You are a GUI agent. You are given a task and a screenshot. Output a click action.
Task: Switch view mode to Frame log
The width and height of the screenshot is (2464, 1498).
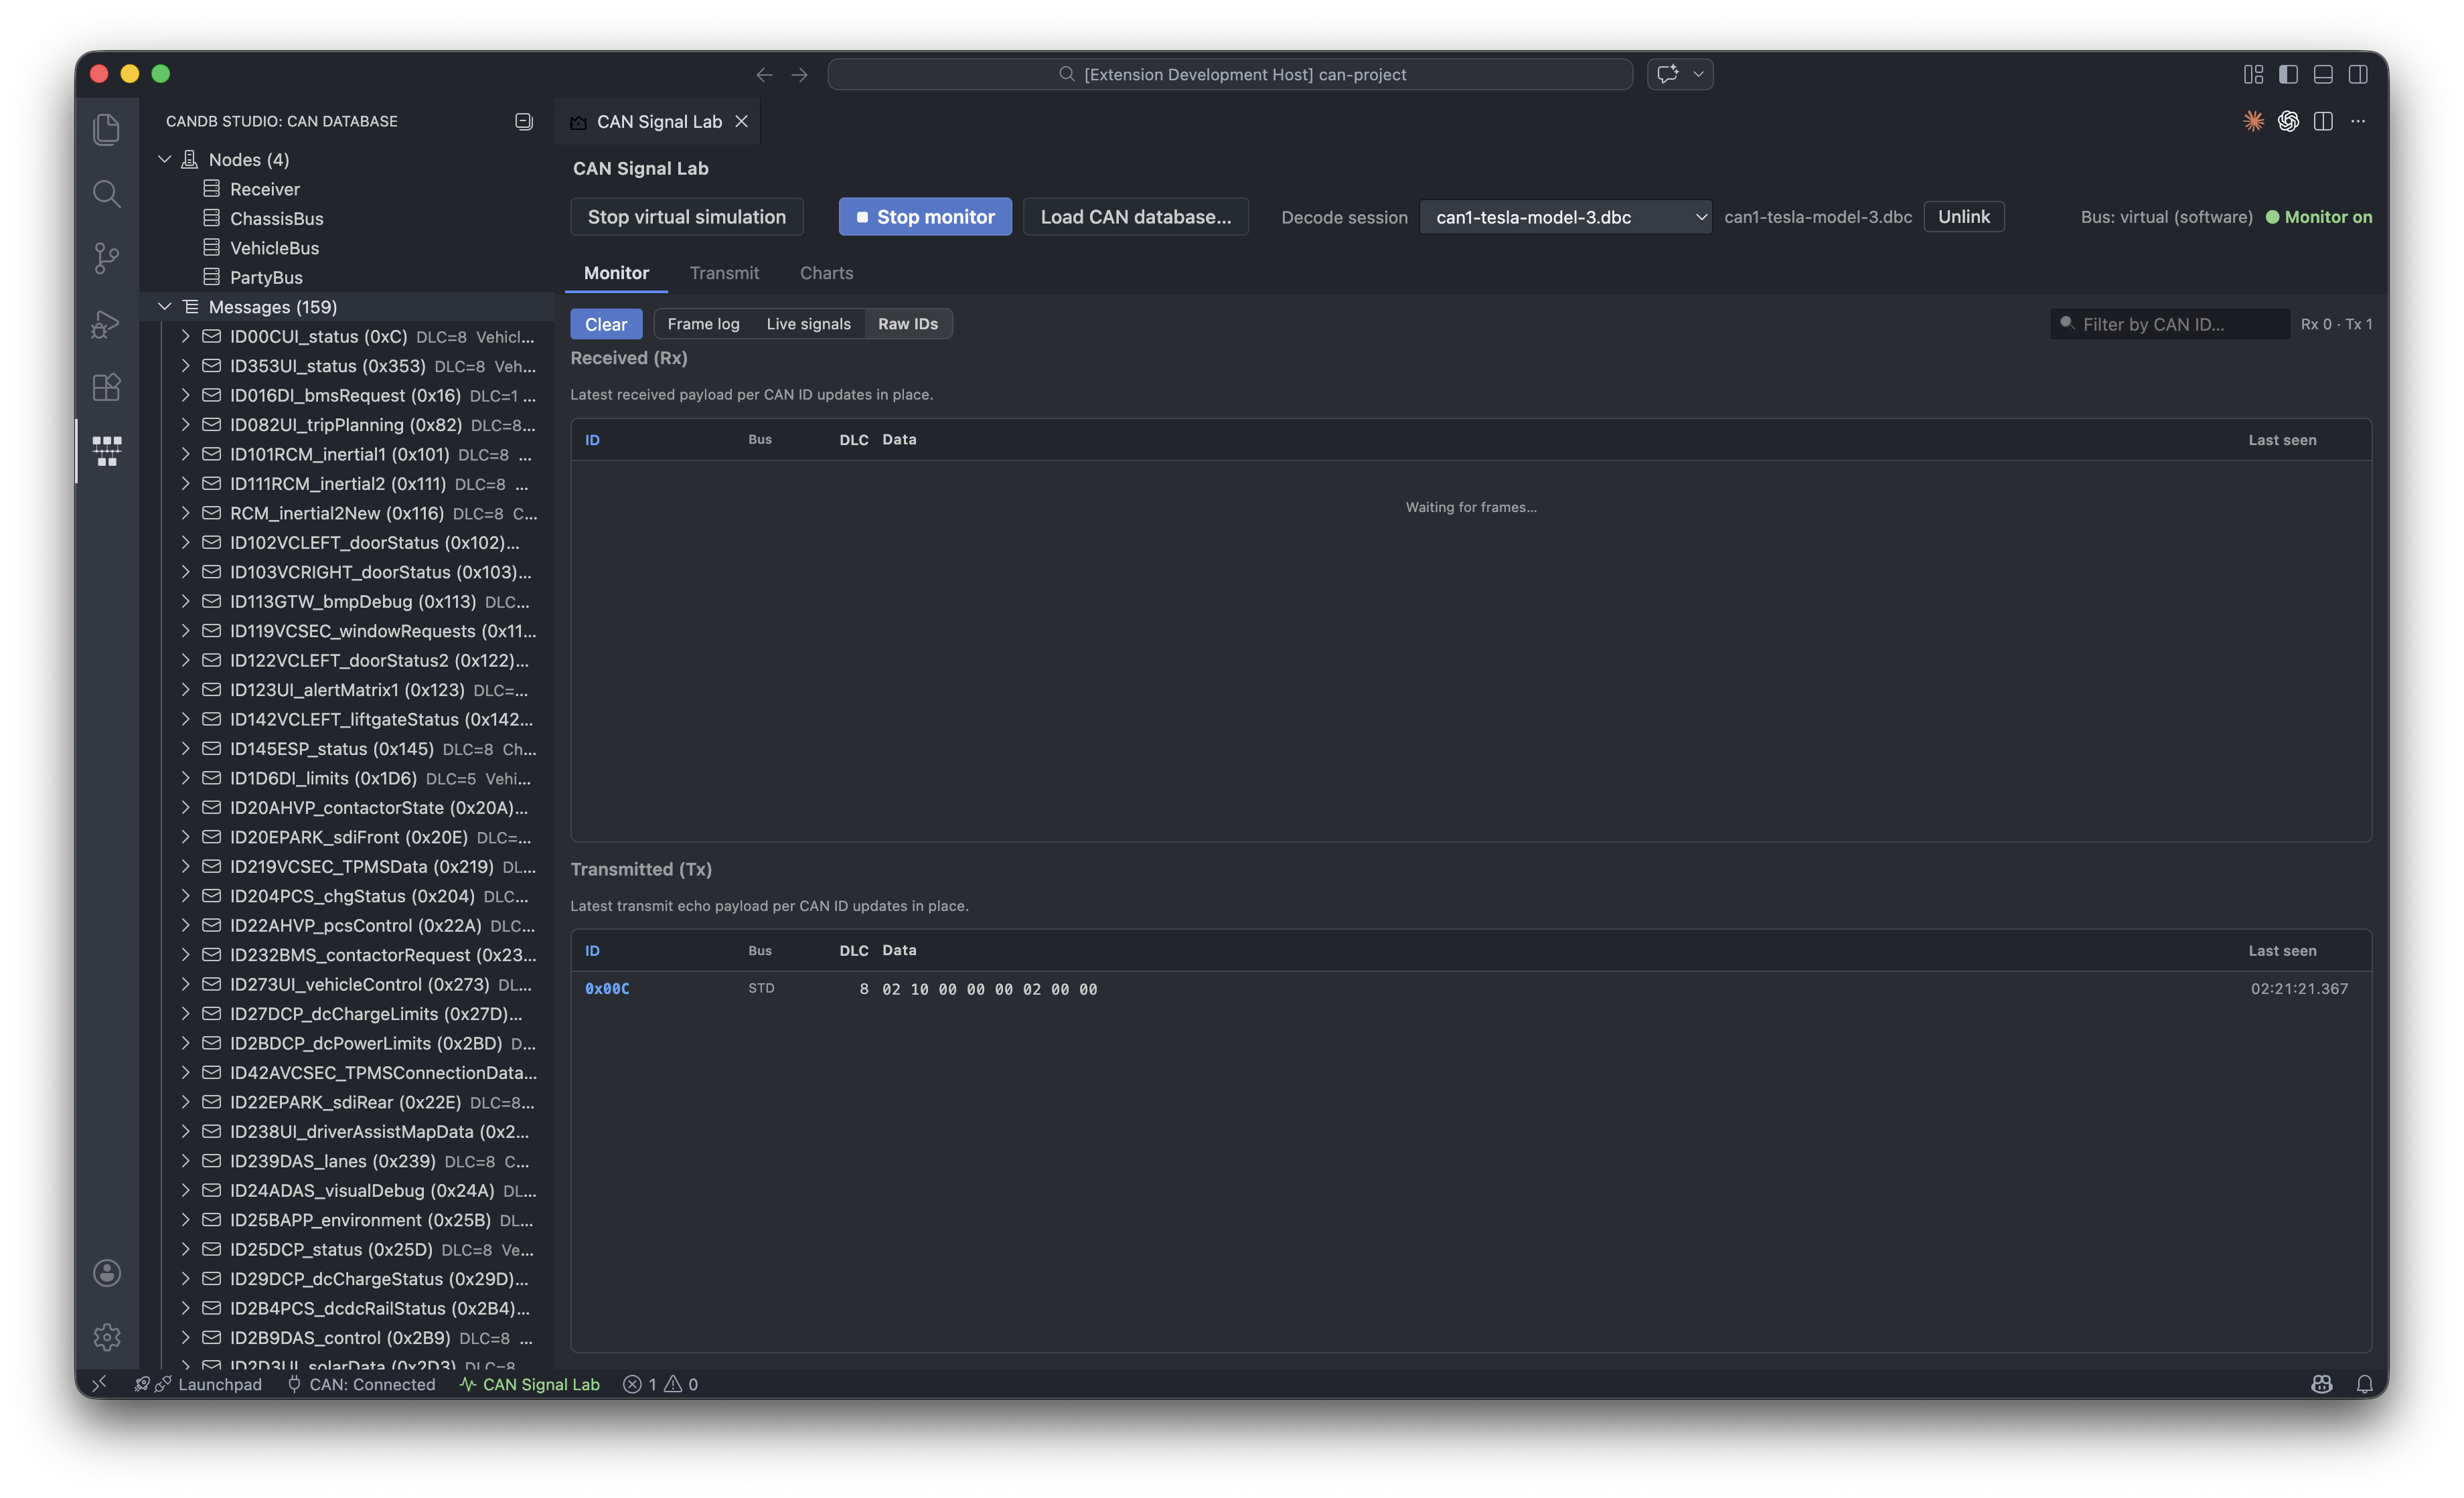coord(703,324)
